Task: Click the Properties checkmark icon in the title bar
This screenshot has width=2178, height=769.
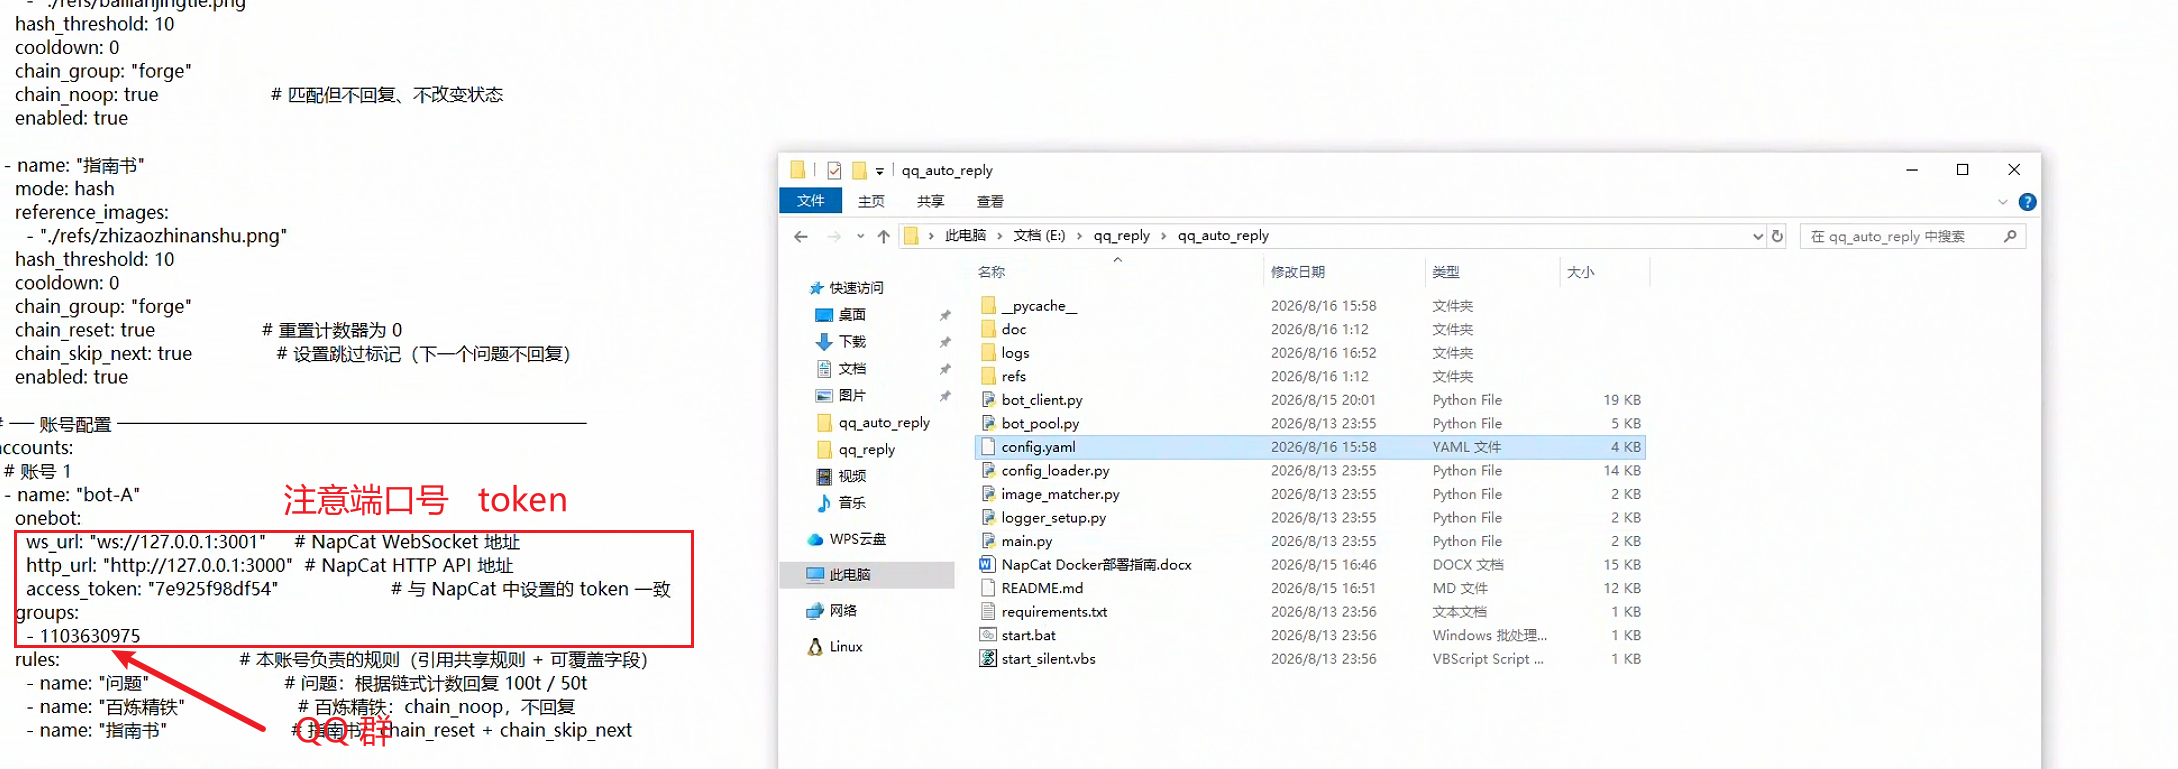Action: pyautogui.click(x=834, y=170)
